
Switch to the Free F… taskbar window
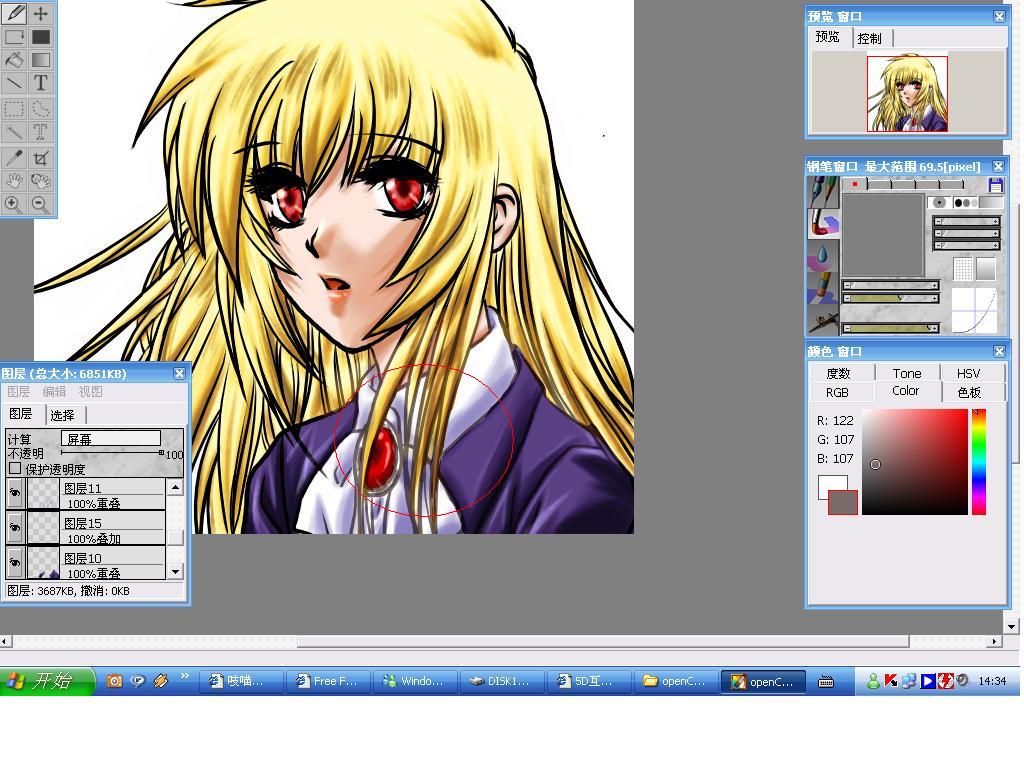click(x=330, y=681)
